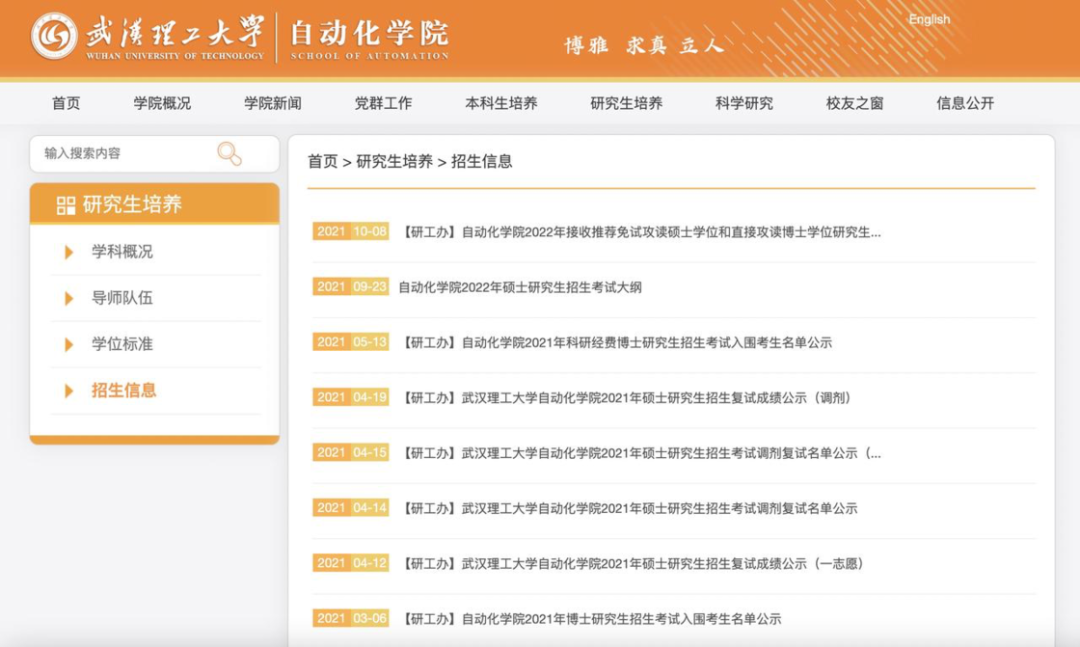
Task: Click the magnifying glass search icon
Action: 229,154
